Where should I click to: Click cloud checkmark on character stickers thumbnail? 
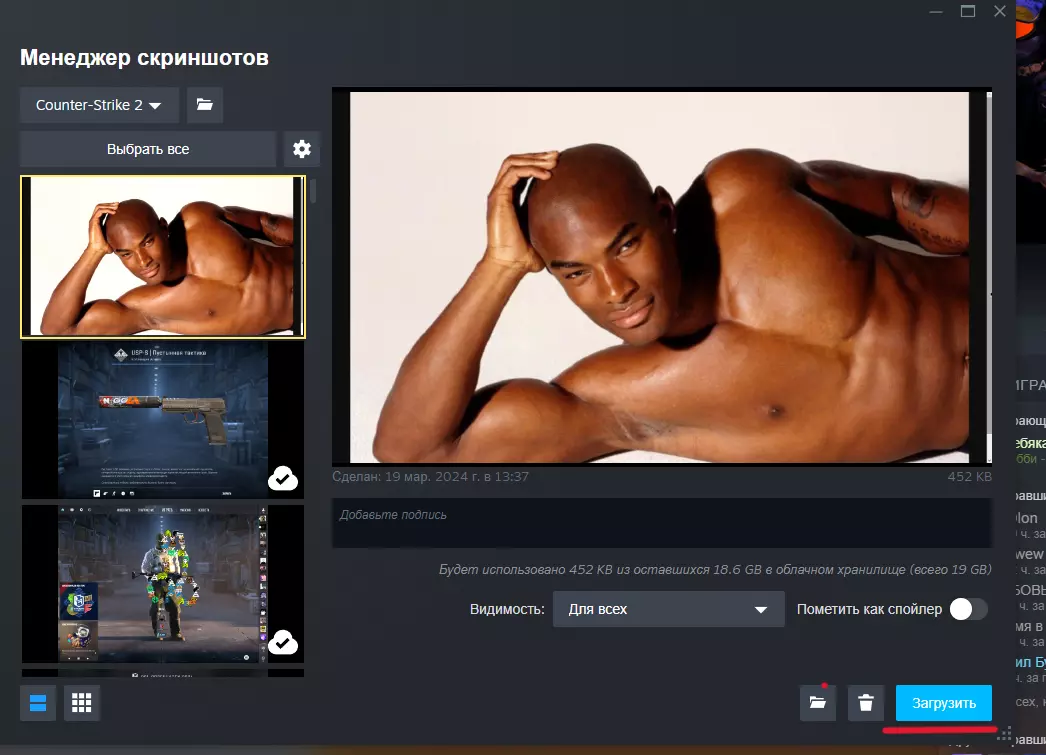pyautogui.click(x=283, y=642)
